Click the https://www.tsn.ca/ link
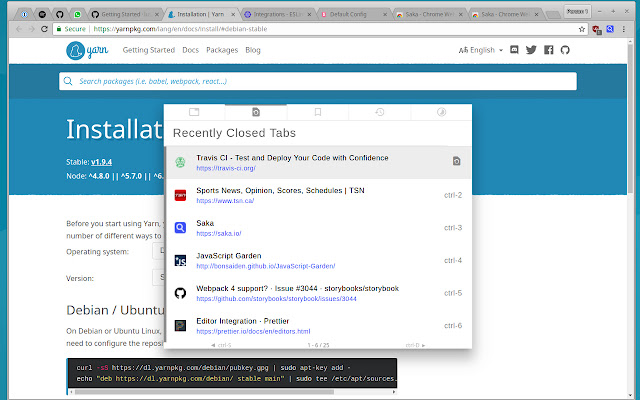This screenshot has height=400, width=640. [225, 201]
